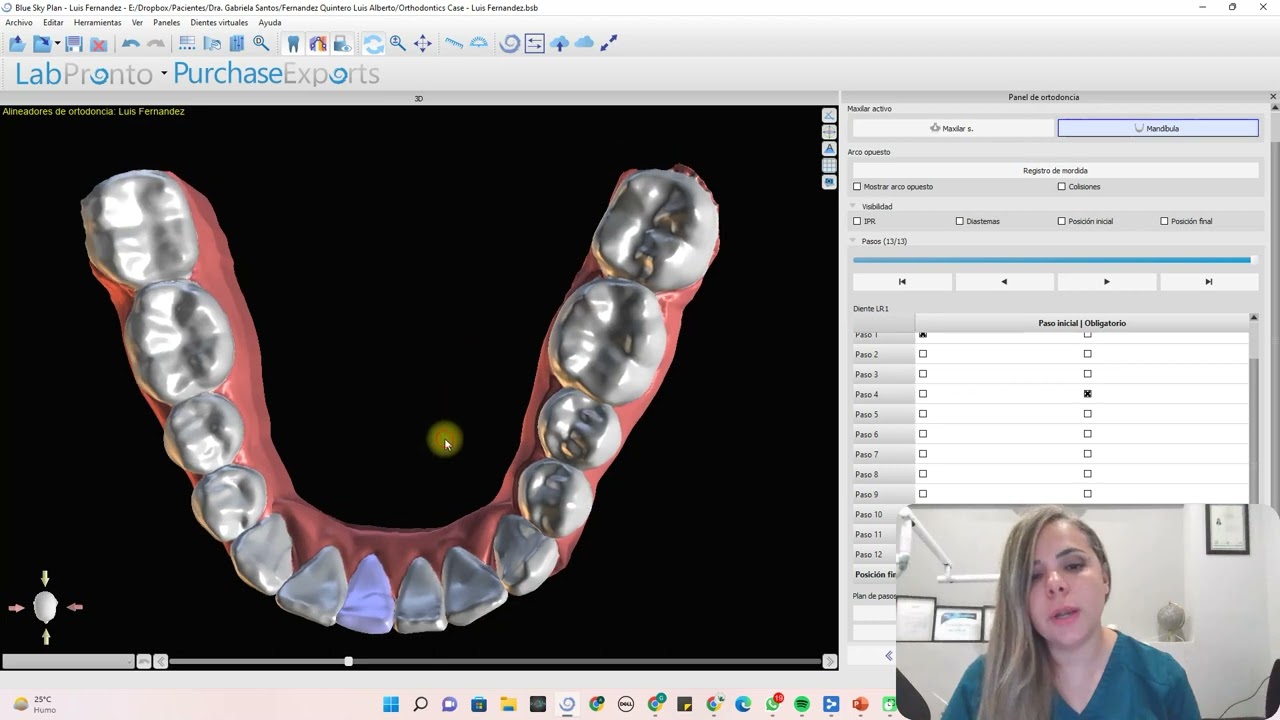The height and width of the screenshot is (720, 1280).
Task: Open the Paneles menu
Action: click(167, 22)
